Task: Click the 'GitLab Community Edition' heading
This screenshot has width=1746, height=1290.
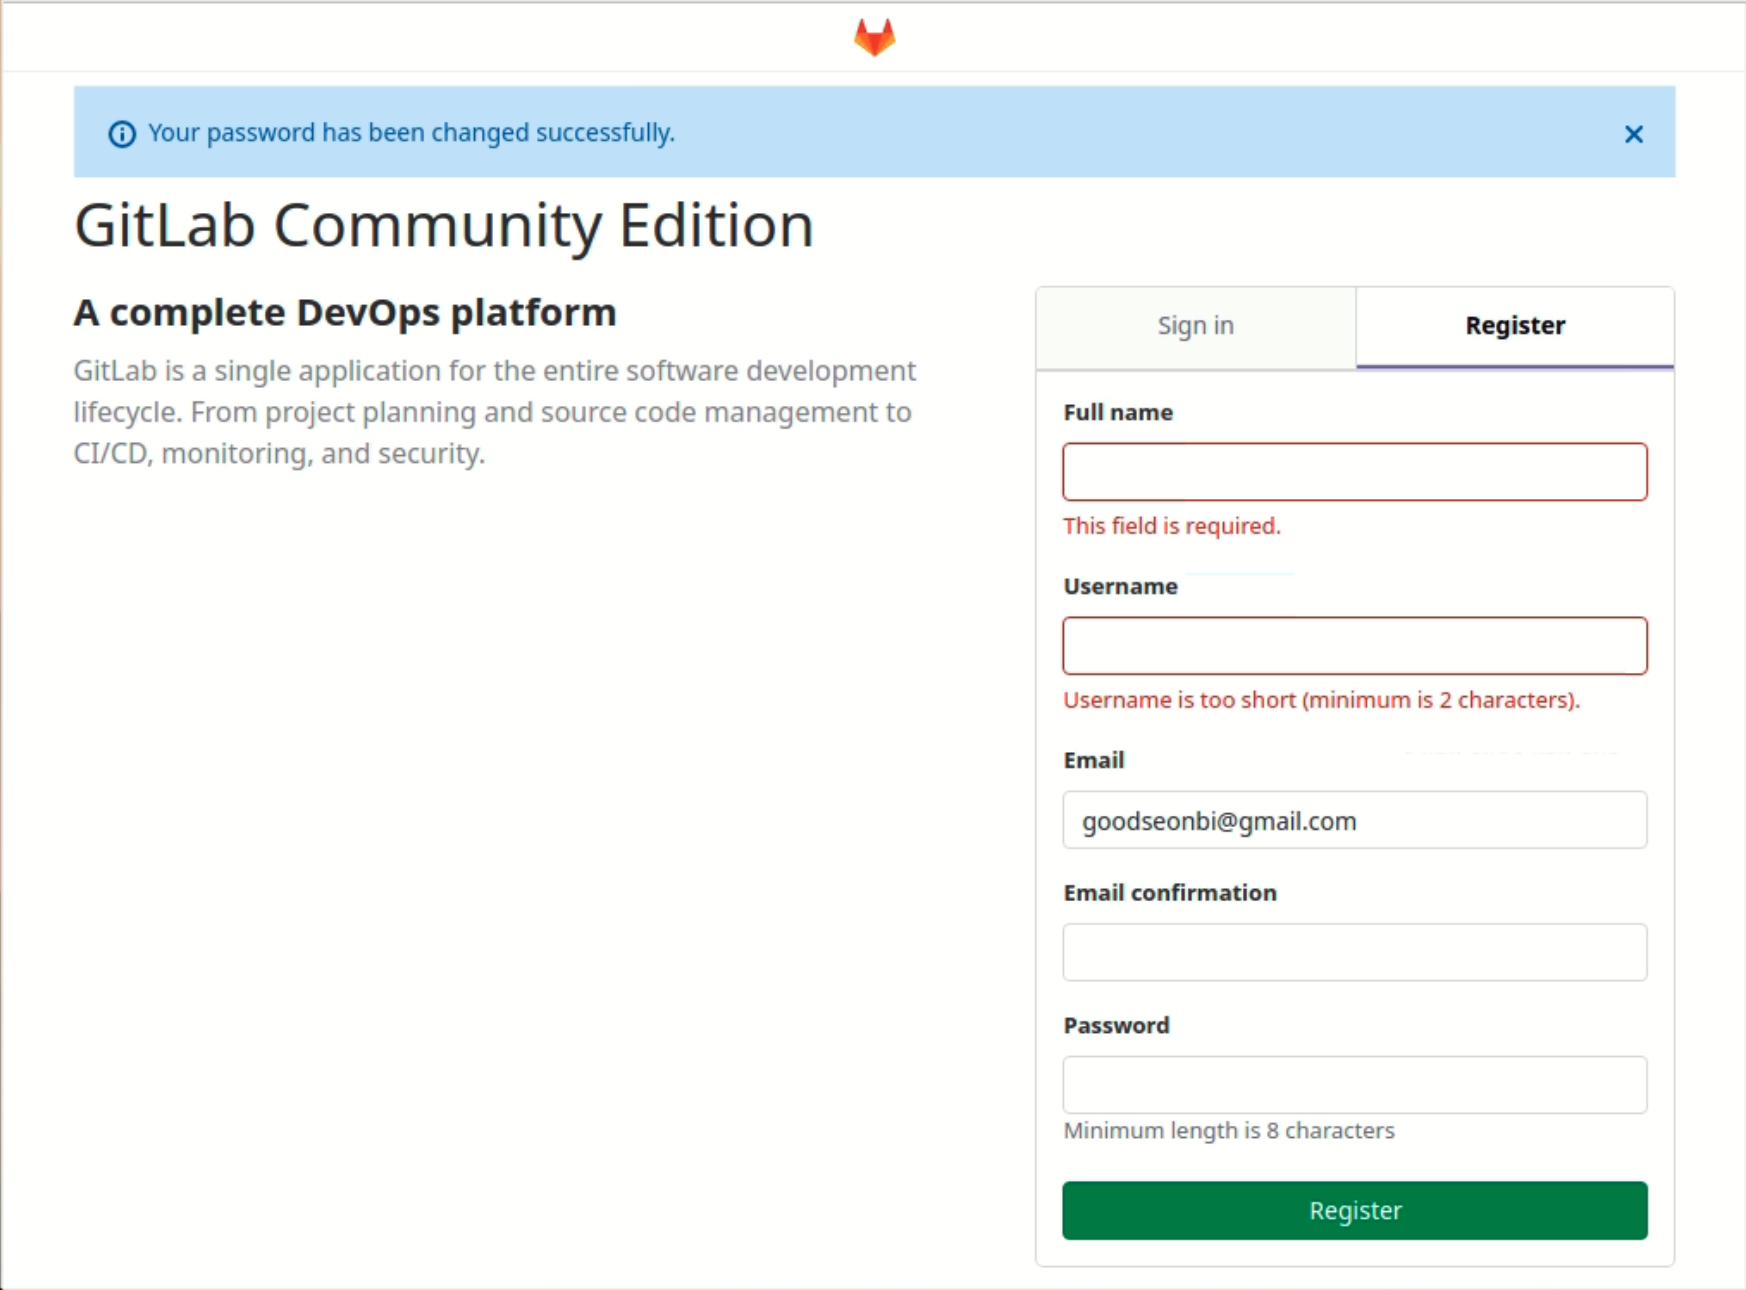Action: click(444, 226)
